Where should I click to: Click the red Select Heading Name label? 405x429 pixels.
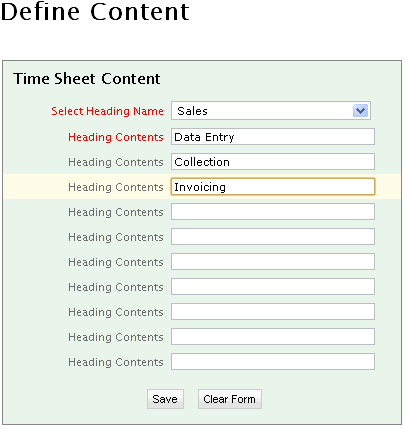point(107,111)
